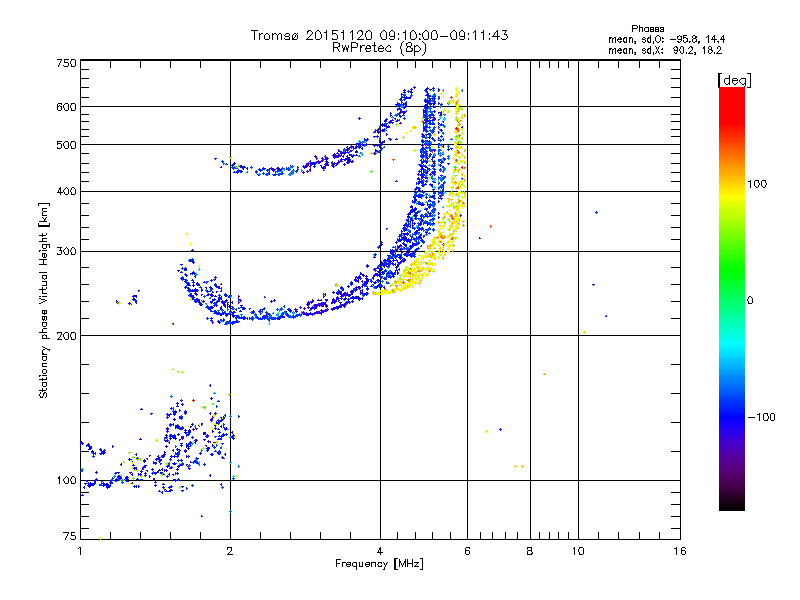Click y-axis tick label "300"

click(x=66, y=251)
